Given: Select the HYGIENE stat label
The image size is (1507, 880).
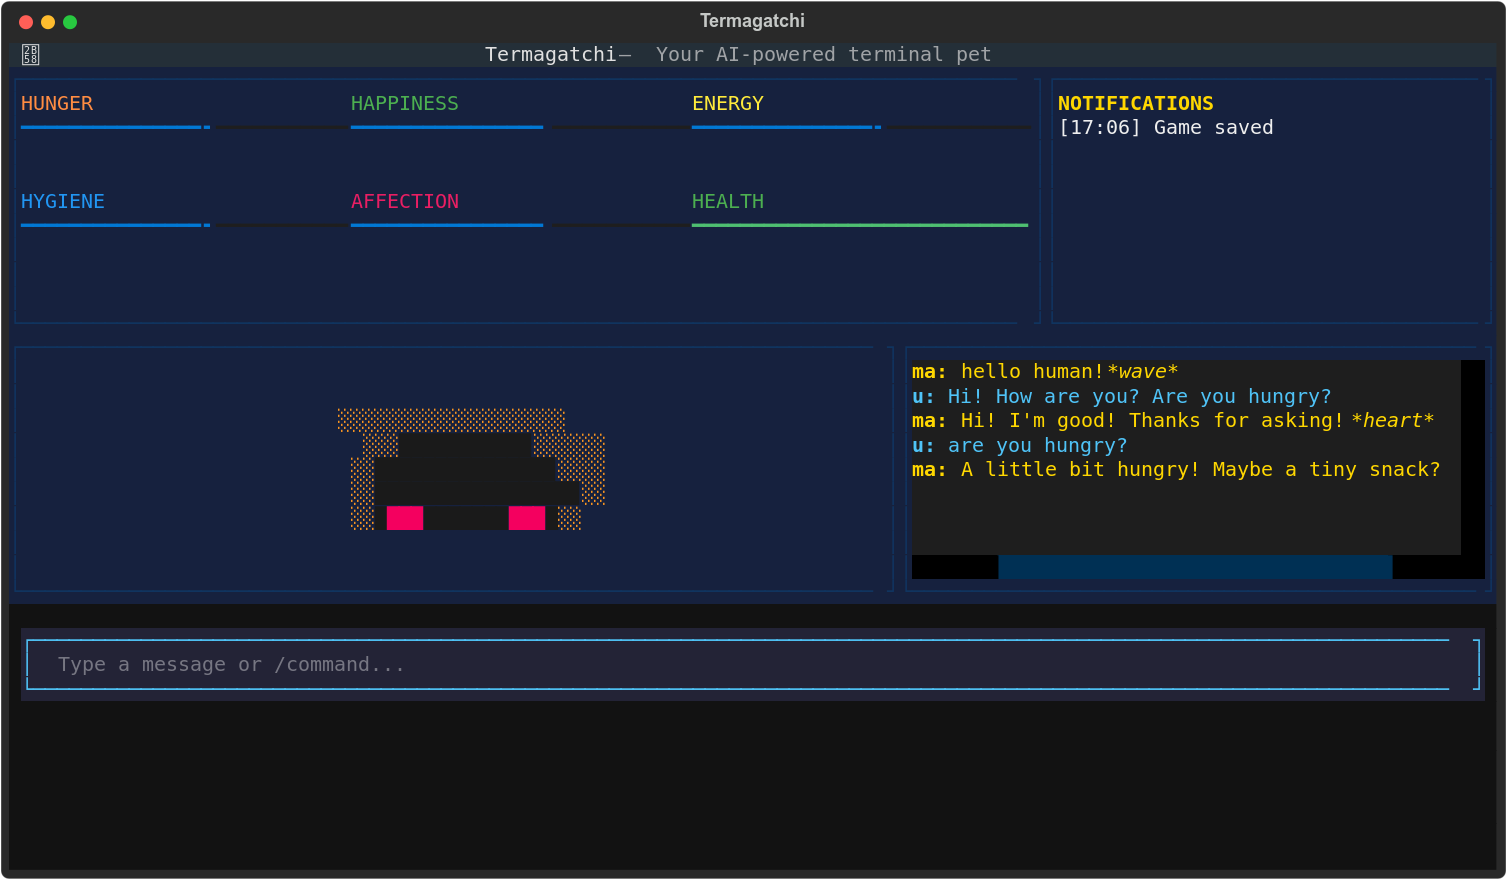Looking at the screenshot, I should 63,202.
